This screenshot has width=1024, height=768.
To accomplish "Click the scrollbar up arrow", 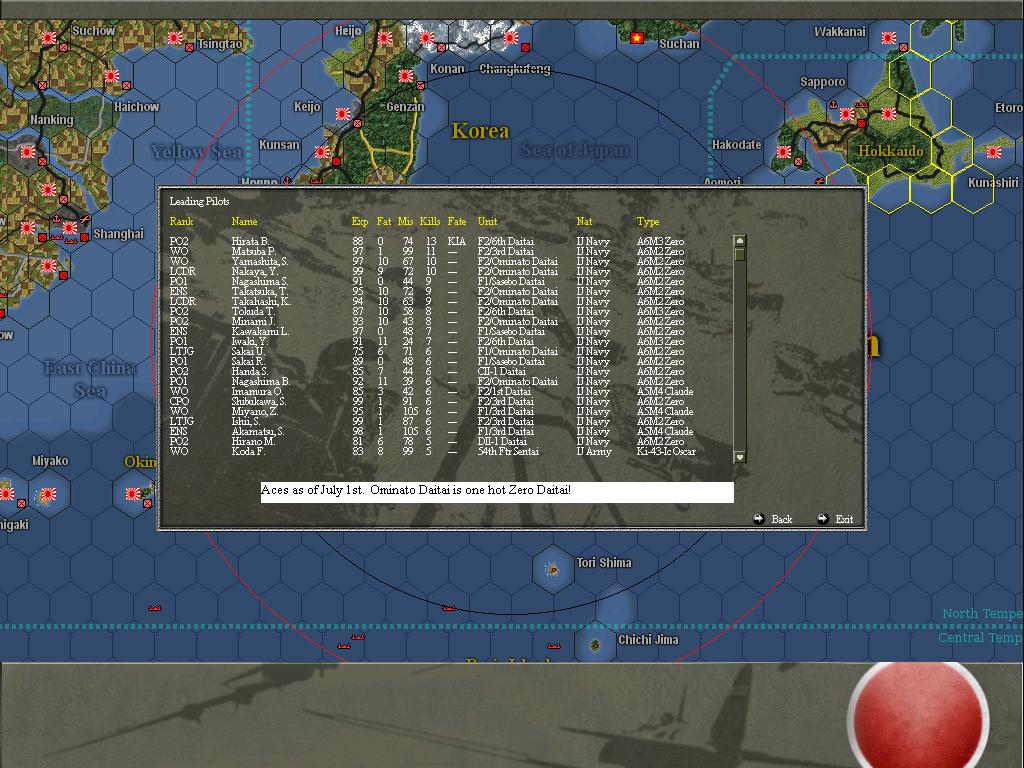I will [x=739, y=238].
